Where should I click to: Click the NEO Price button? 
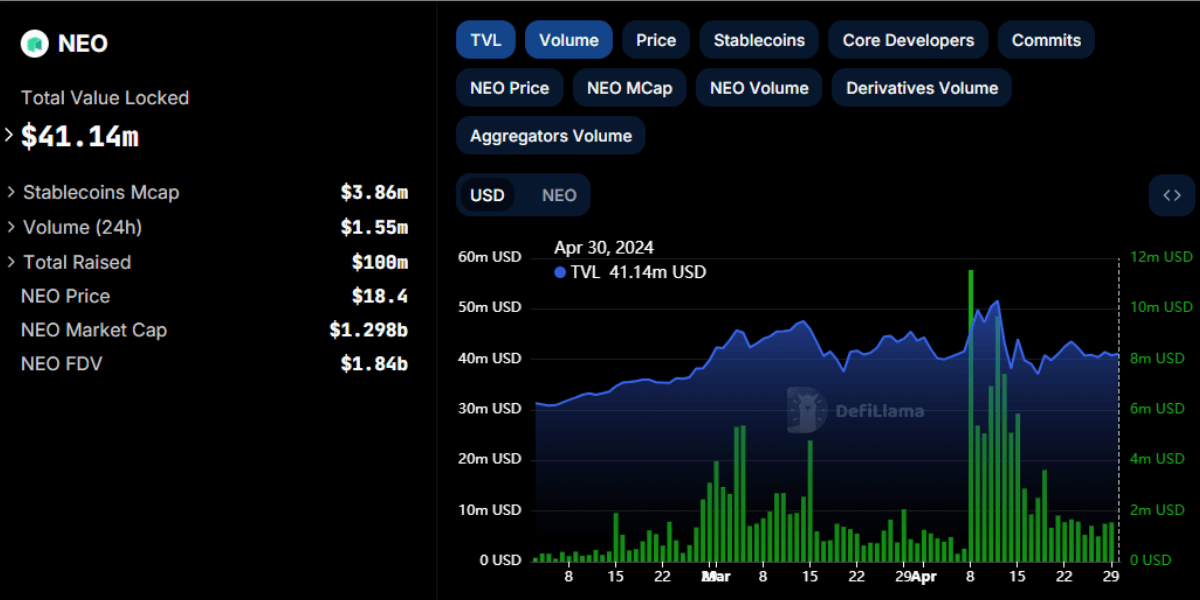(509, 88)
